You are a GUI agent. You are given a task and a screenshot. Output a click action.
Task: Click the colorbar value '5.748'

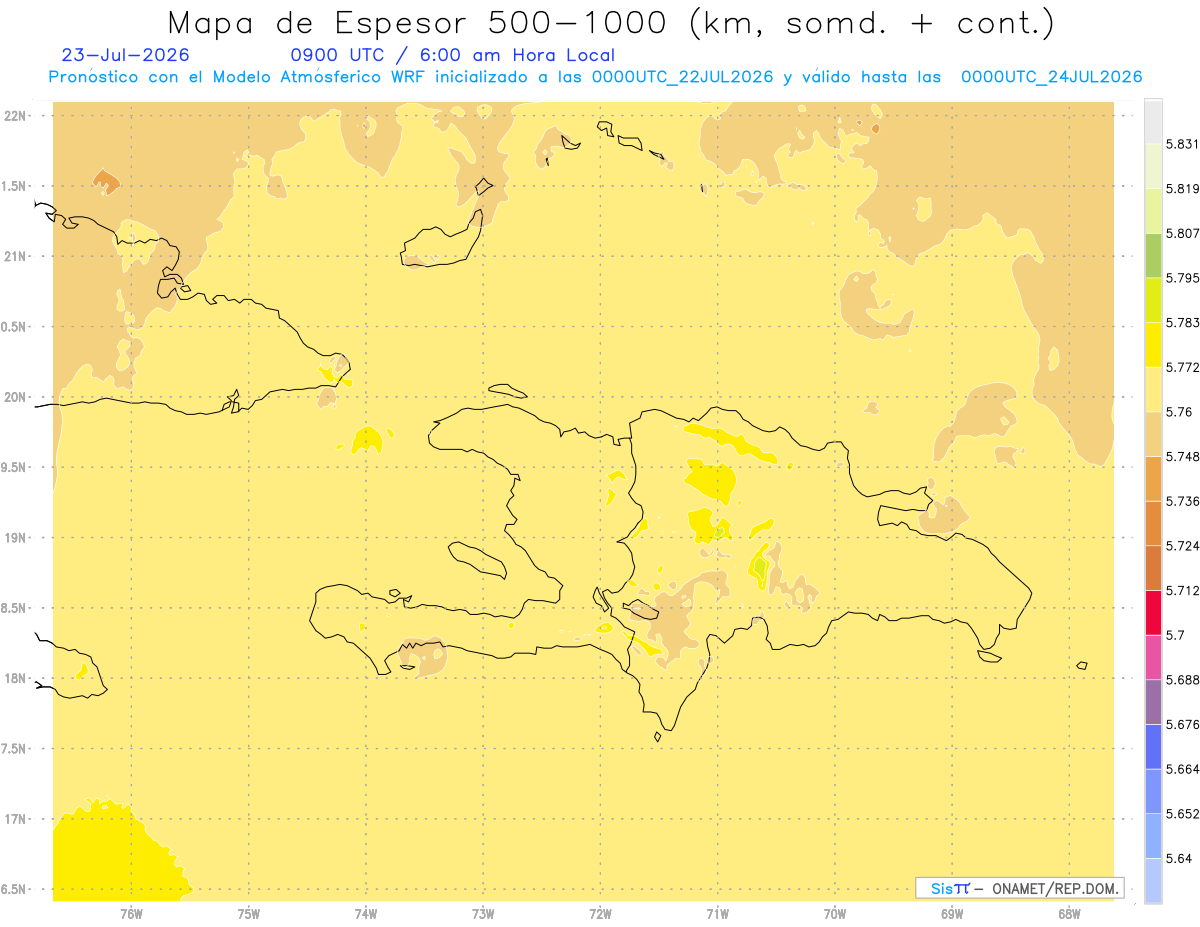(1181, 457)
